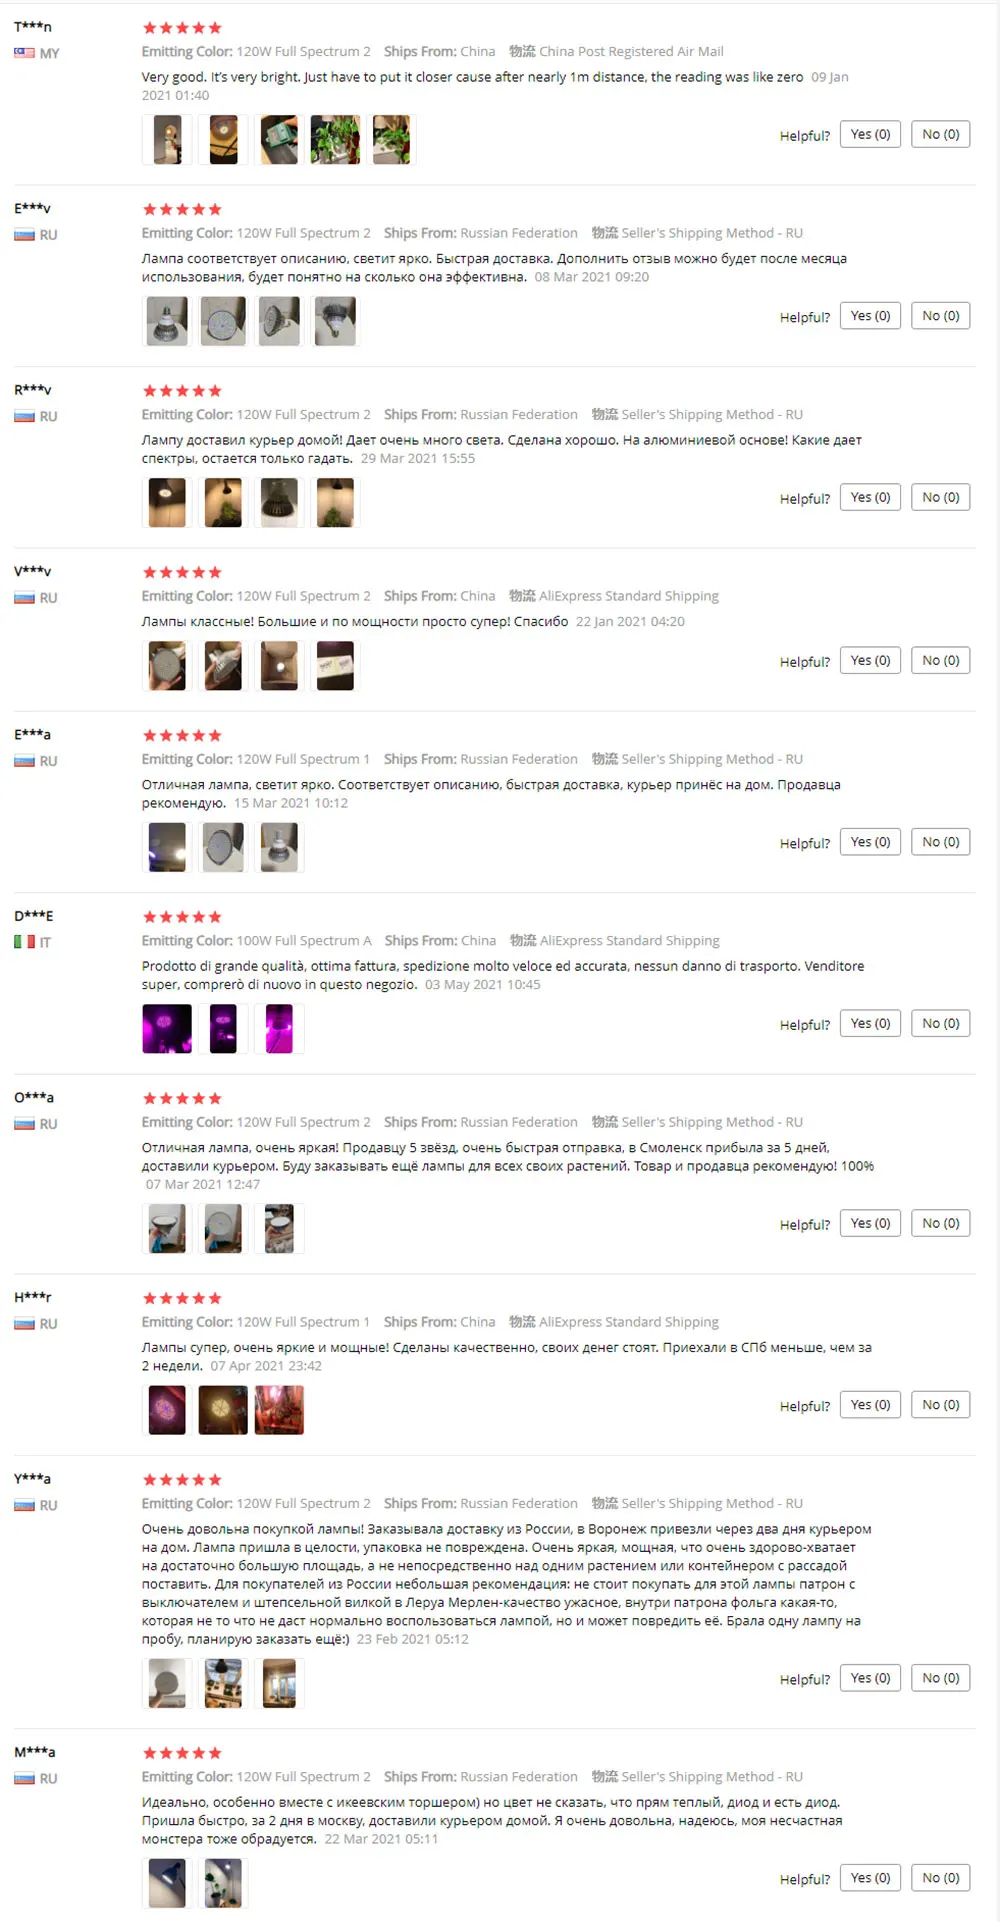
Task: Vote No (0) on M***a's last review
Action: [x=941, y=1878]
